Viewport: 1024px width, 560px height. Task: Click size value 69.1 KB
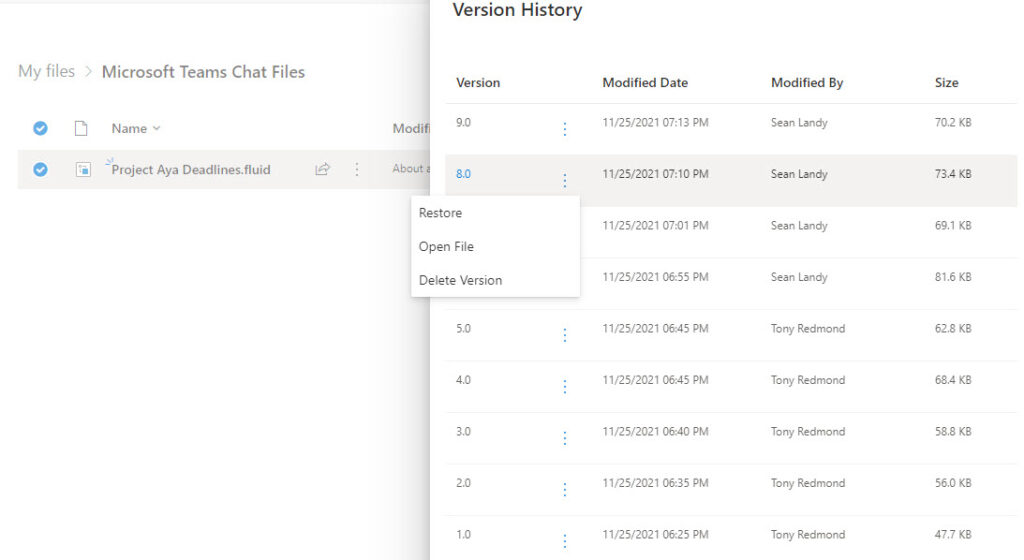(x=953, y=226)
